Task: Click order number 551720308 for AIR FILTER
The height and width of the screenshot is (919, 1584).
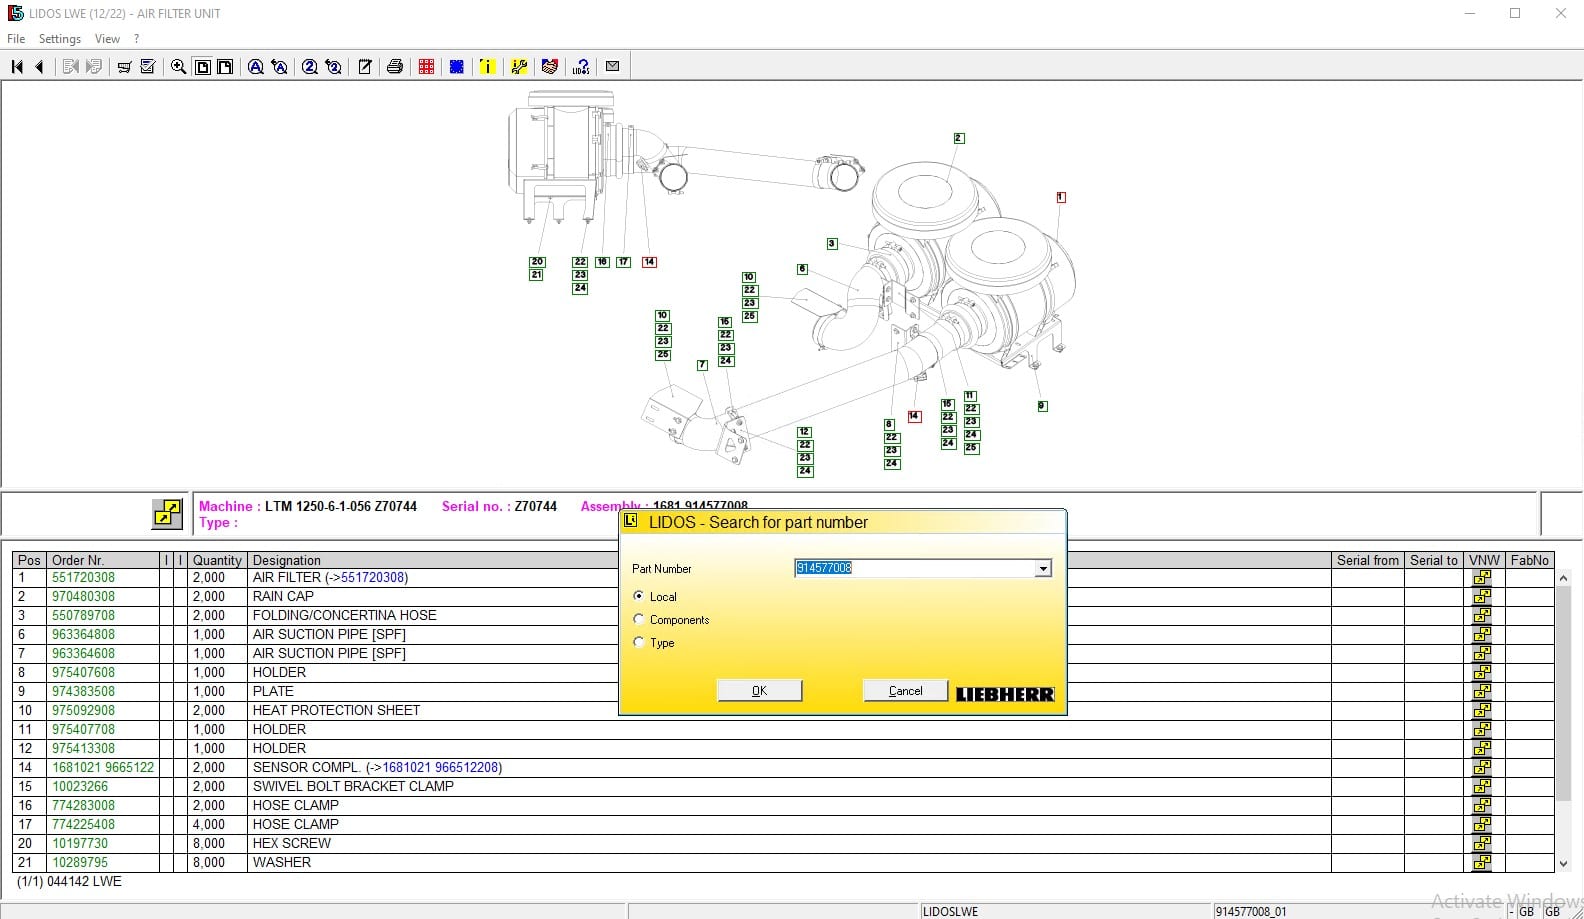Action: (x=84, y=578)
